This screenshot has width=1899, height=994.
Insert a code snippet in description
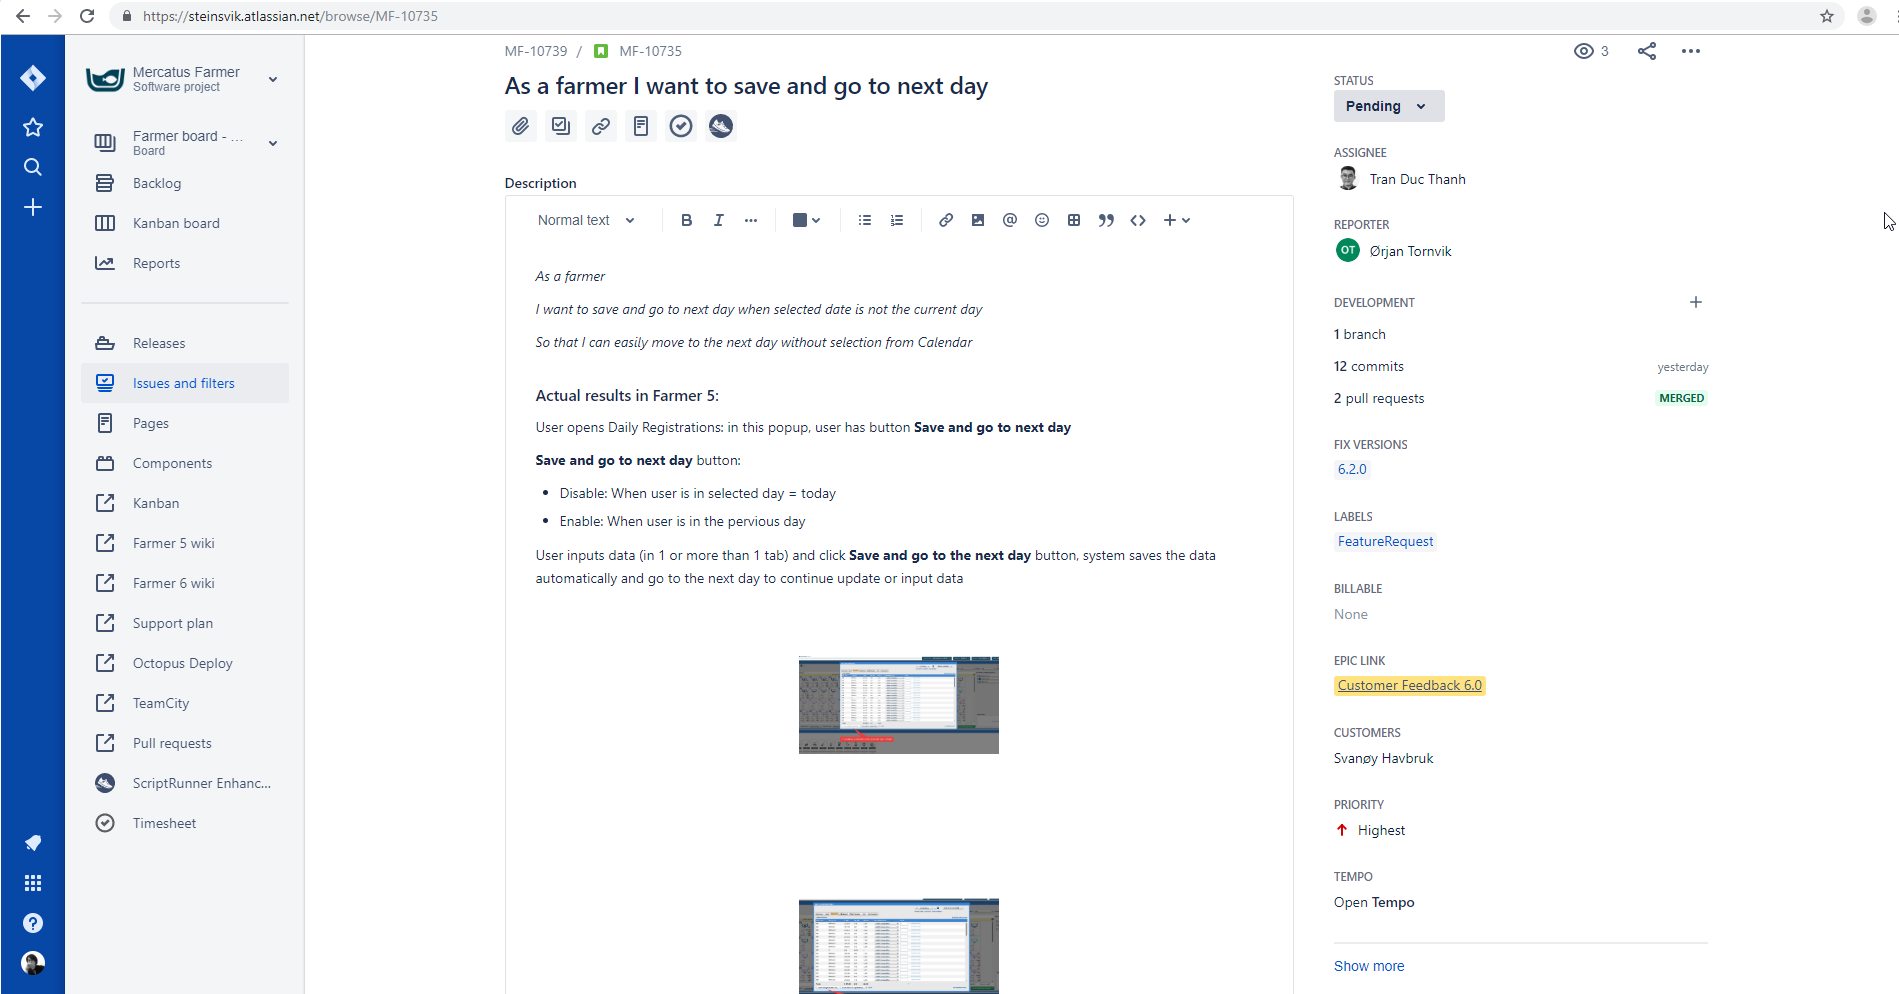click(1138, 220)
